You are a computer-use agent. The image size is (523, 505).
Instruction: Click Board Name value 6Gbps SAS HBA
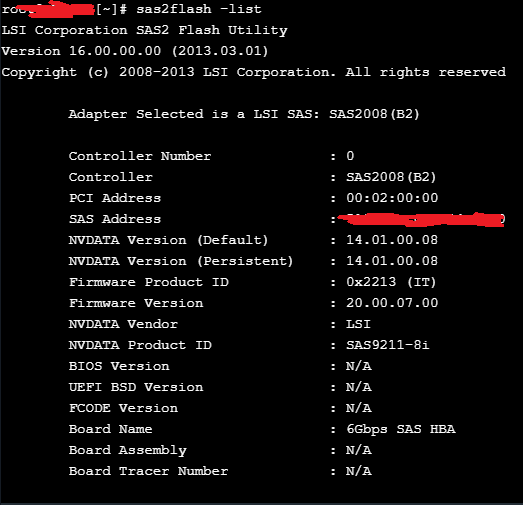point(401,429)
